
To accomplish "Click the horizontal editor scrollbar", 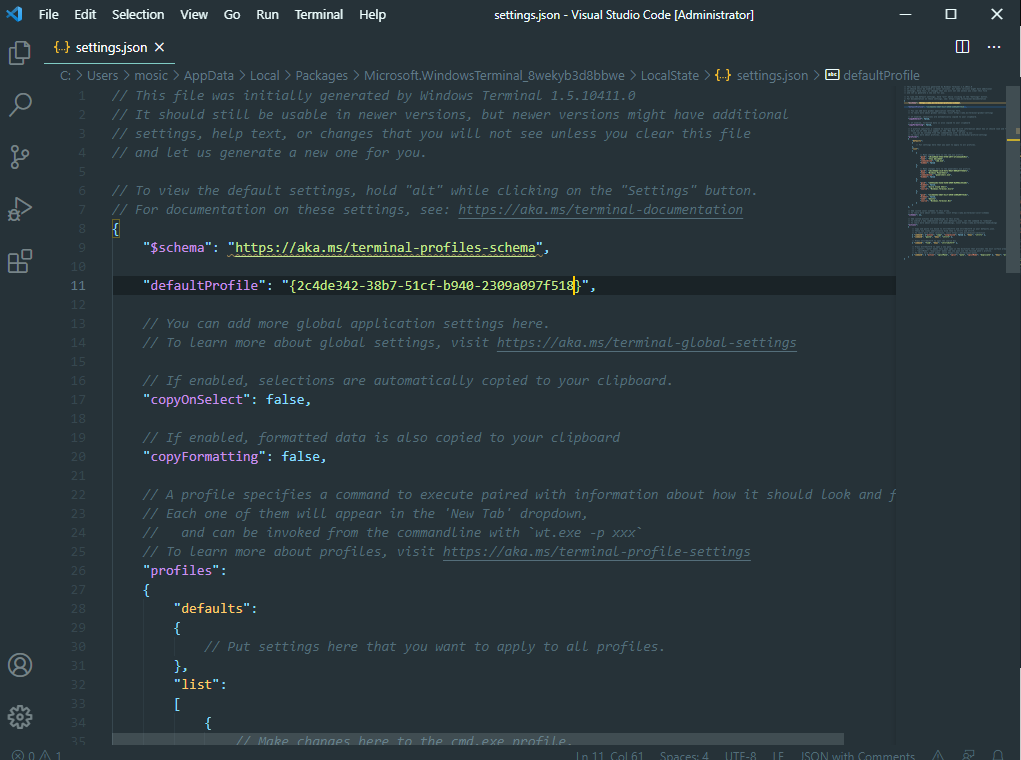I will (x=478, y=739).
